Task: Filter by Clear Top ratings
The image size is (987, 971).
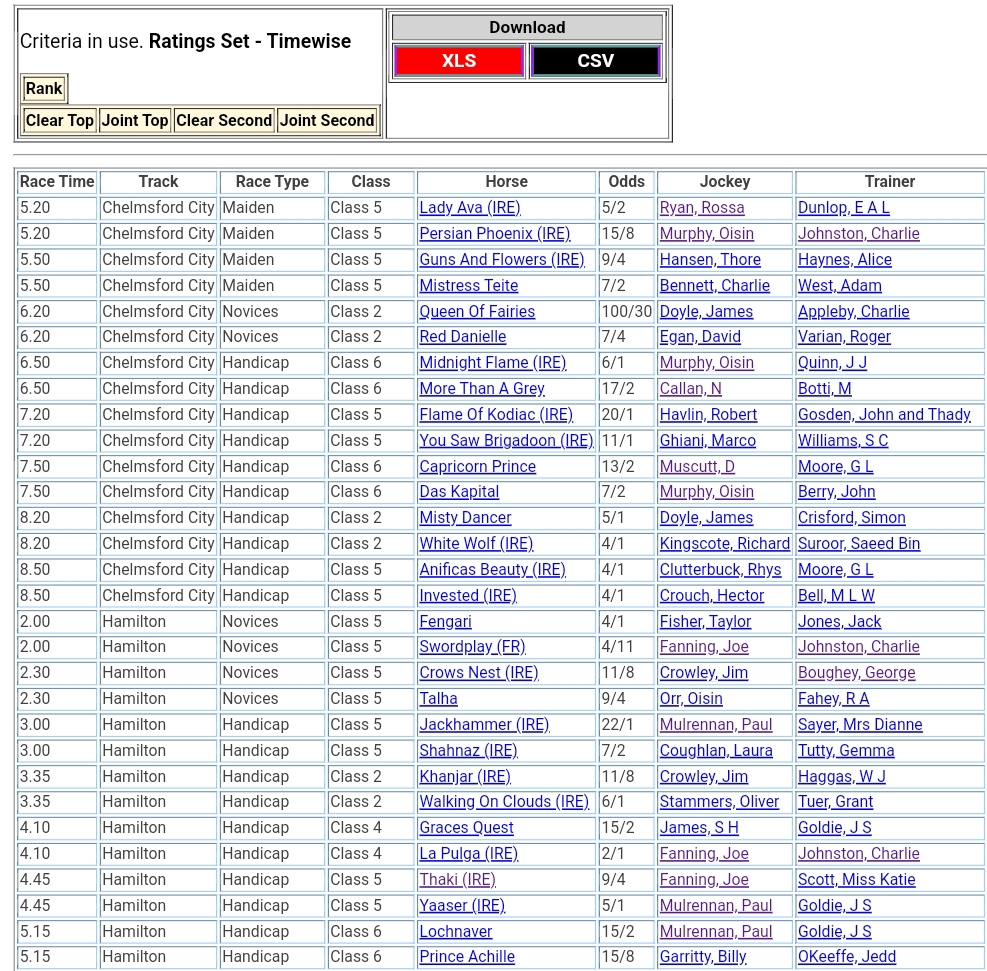Action: 59,120
